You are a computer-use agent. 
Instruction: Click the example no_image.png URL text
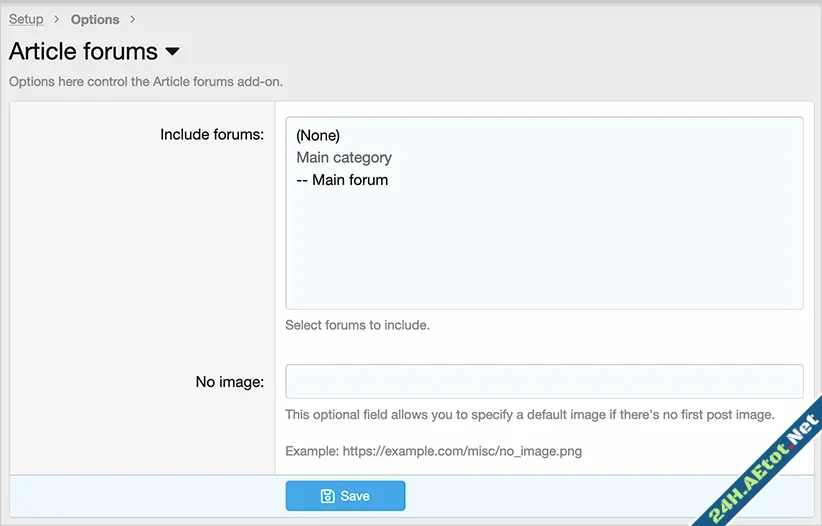point(433,451)
